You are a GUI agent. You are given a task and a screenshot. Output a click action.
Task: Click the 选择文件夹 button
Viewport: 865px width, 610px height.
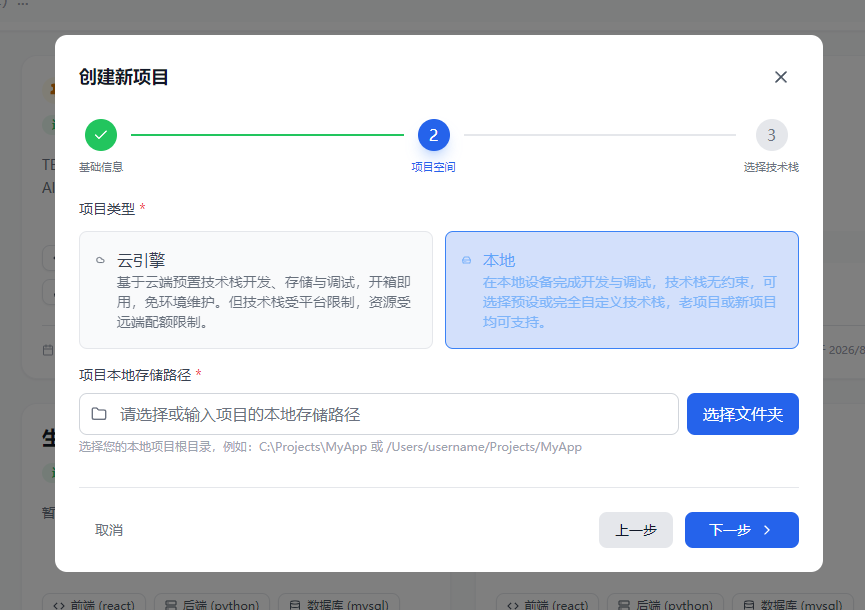743,414
